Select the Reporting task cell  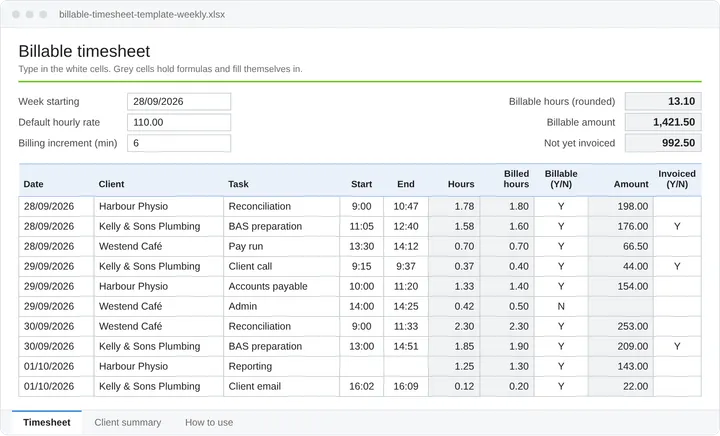pos(281,366)
